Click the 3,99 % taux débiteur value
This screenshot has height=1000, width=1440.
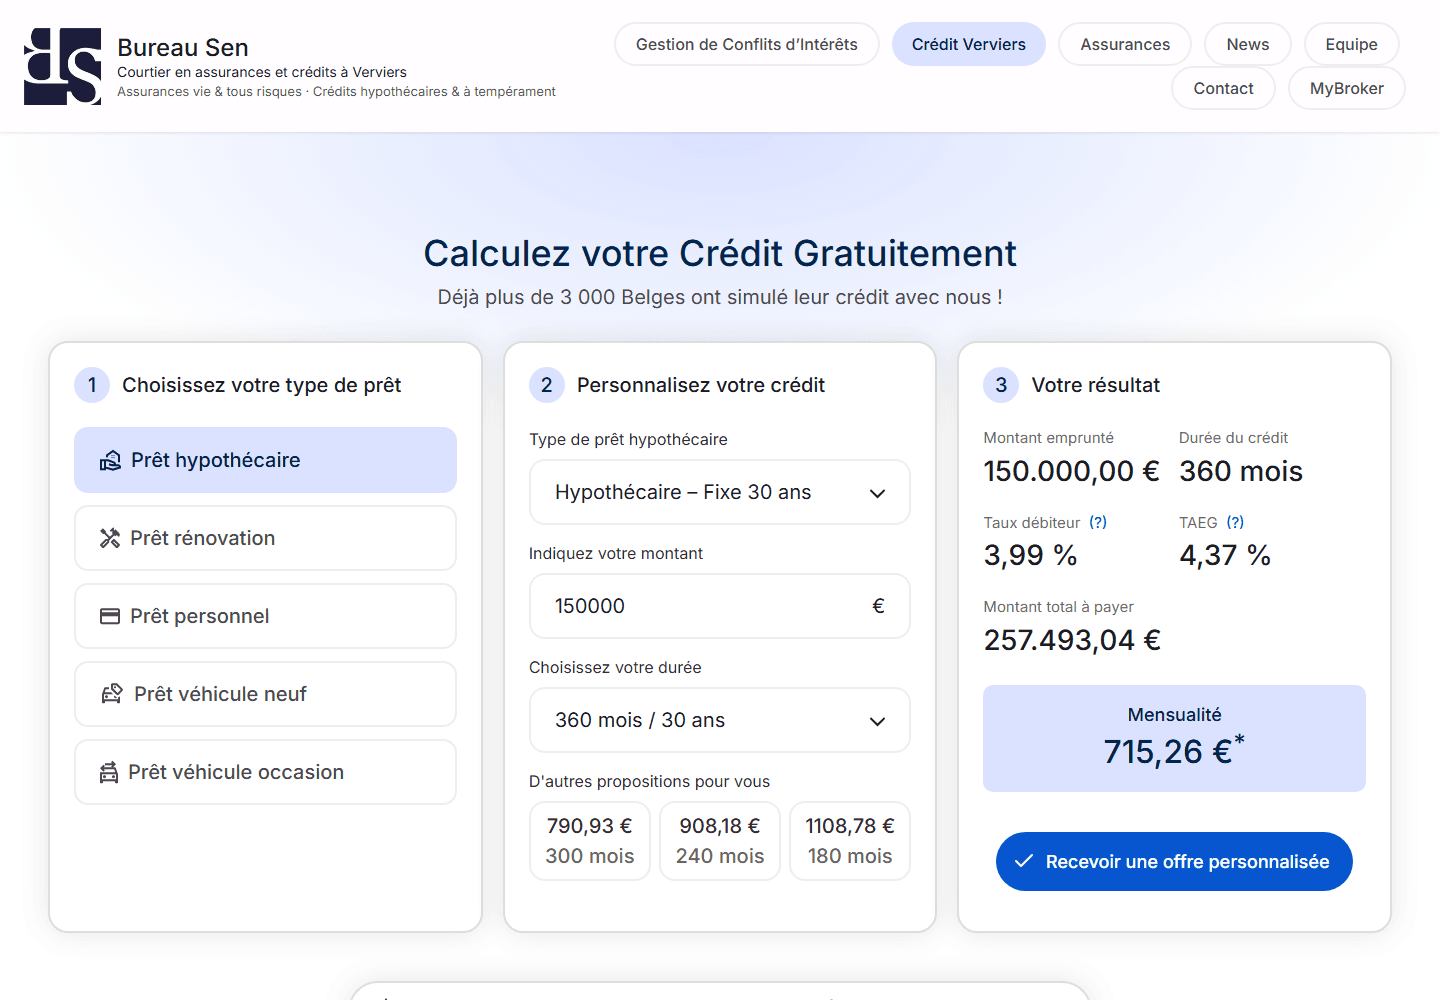coord(1030,555)
